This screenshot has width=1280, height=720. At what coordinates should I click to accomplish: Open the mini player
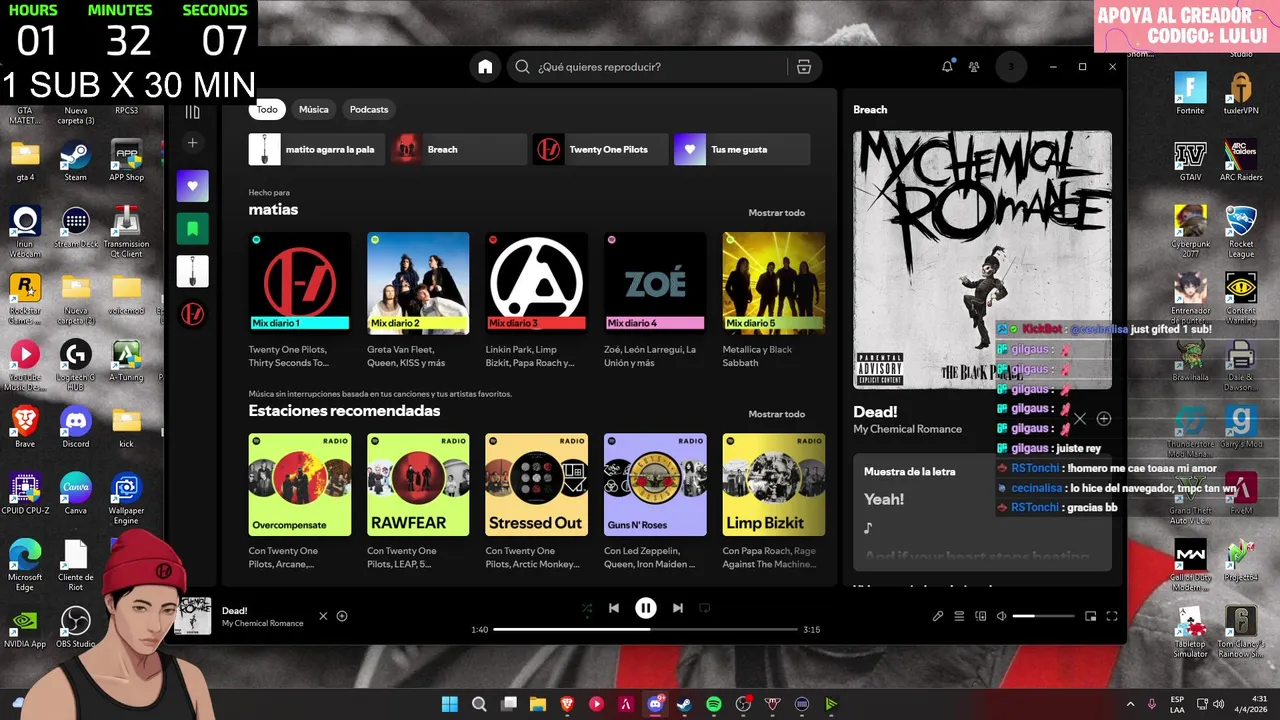tap(1091, 616)
